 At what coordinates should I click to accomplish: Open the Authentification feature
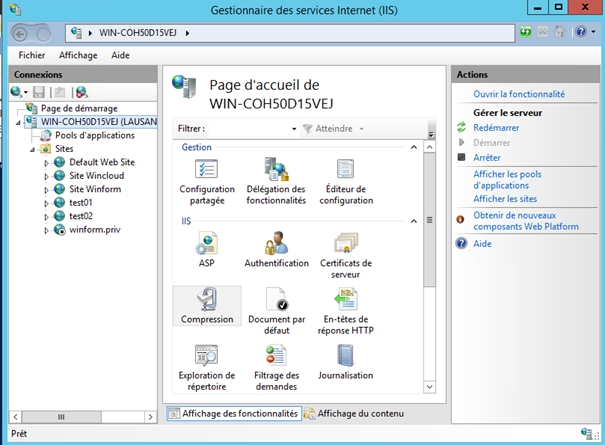coord(276,244)
